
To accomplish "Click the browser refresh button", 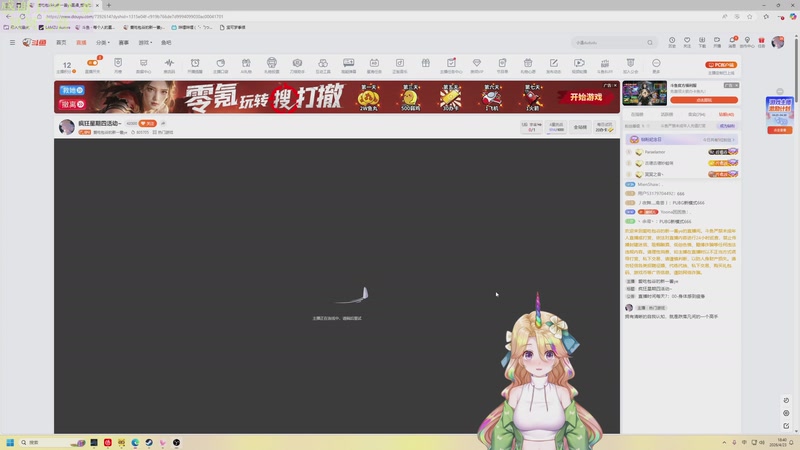I will point(22,16).
